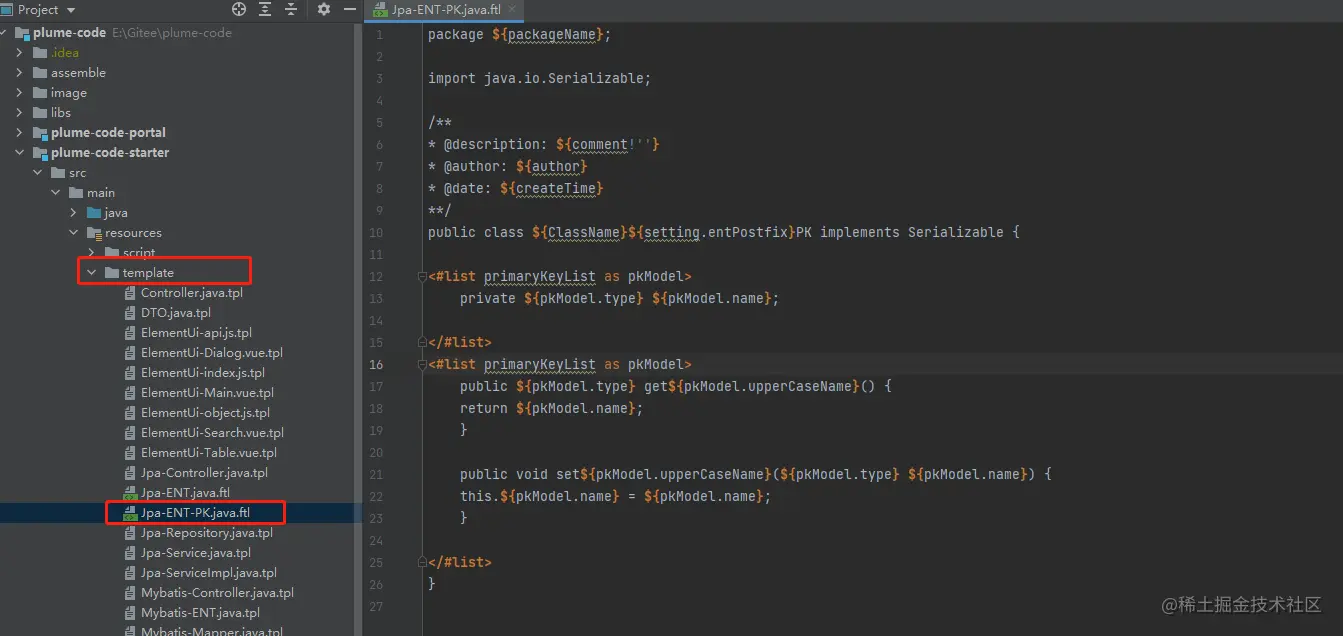
Task: Select ElementUi-Main.vue.tpl file
Action: tap(207, 393)
